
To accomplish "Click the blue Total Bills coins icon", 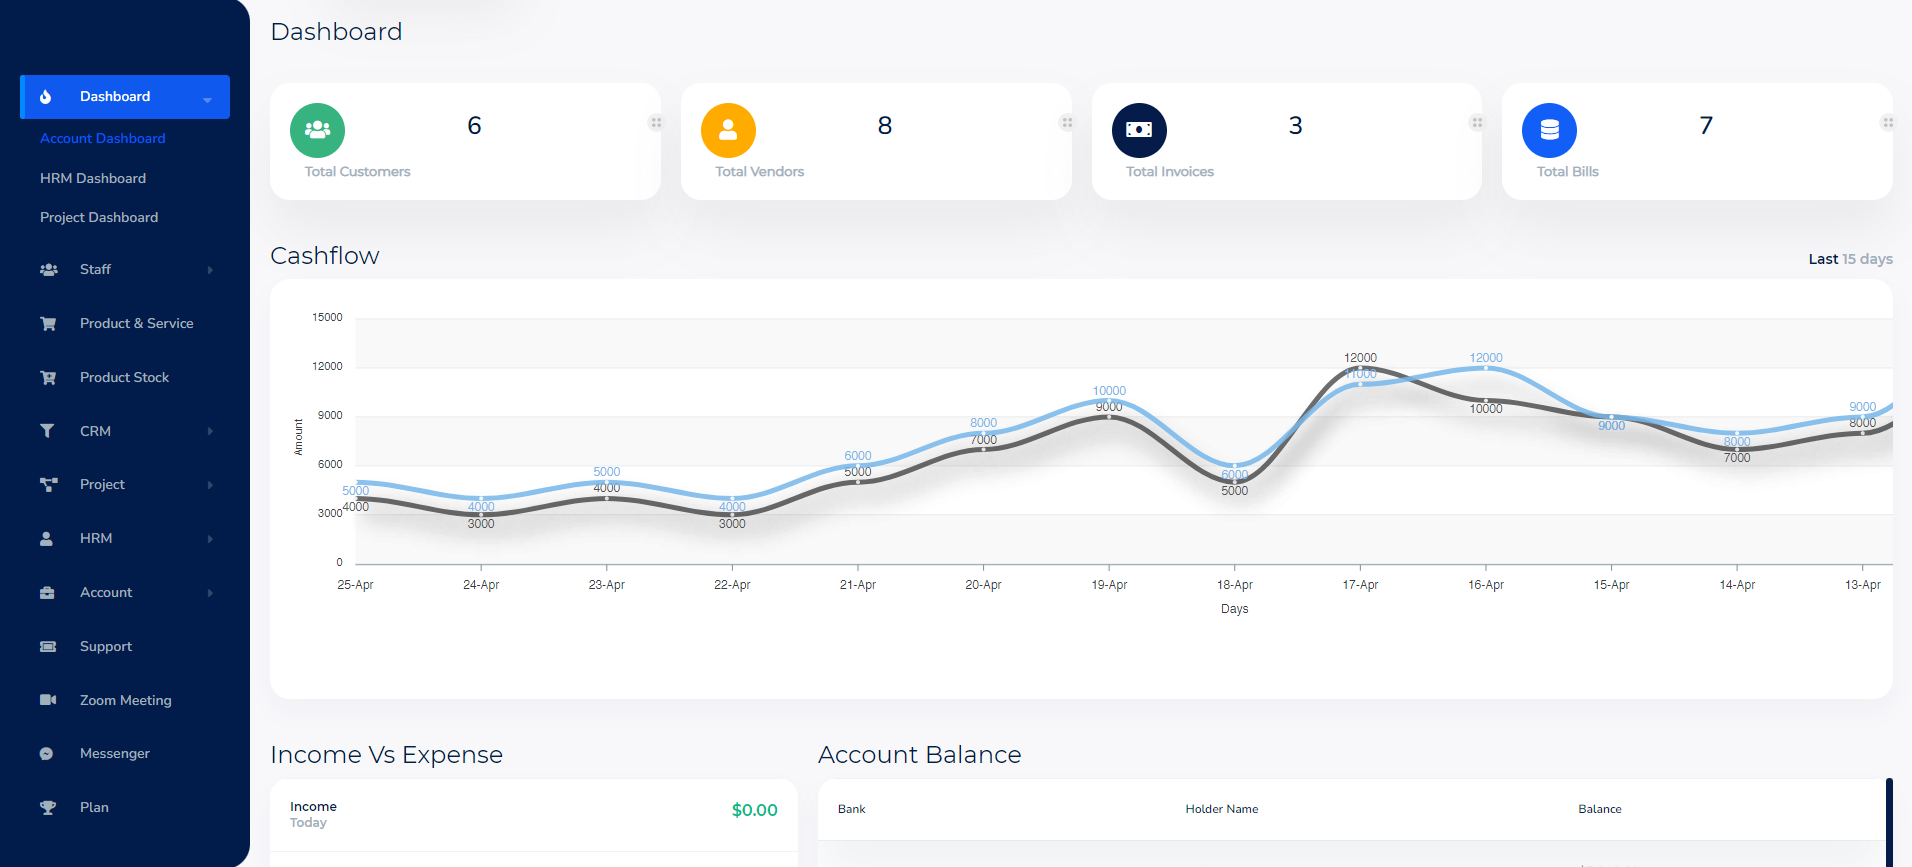I will click(x=1549, y=130).
